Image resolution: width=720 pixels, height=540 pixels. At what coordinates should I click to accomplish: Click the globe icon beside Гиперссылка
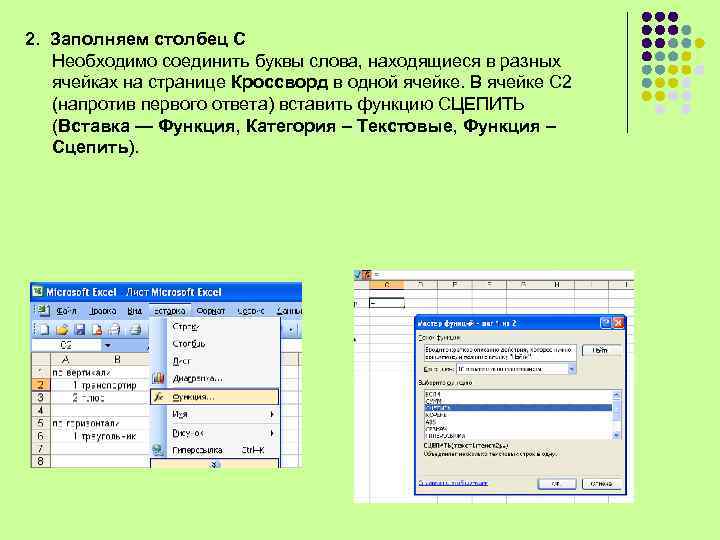[x=158, y=450]
